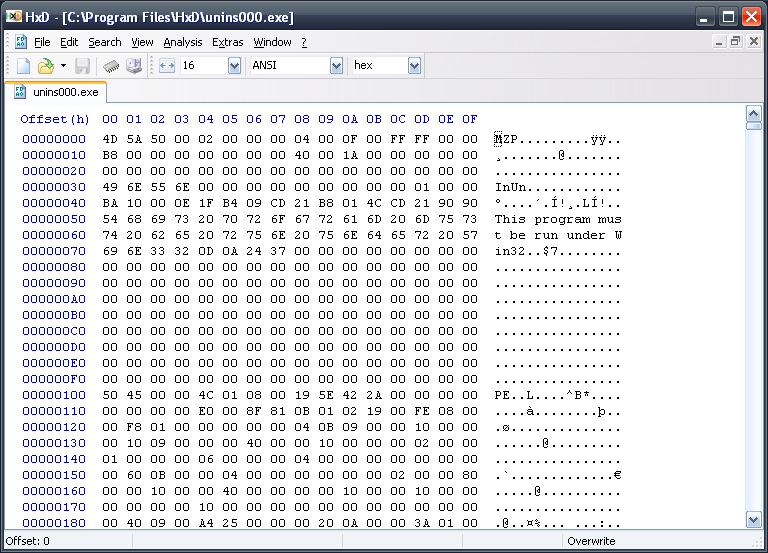Click the ANSI charset combo box

point(296,66)
